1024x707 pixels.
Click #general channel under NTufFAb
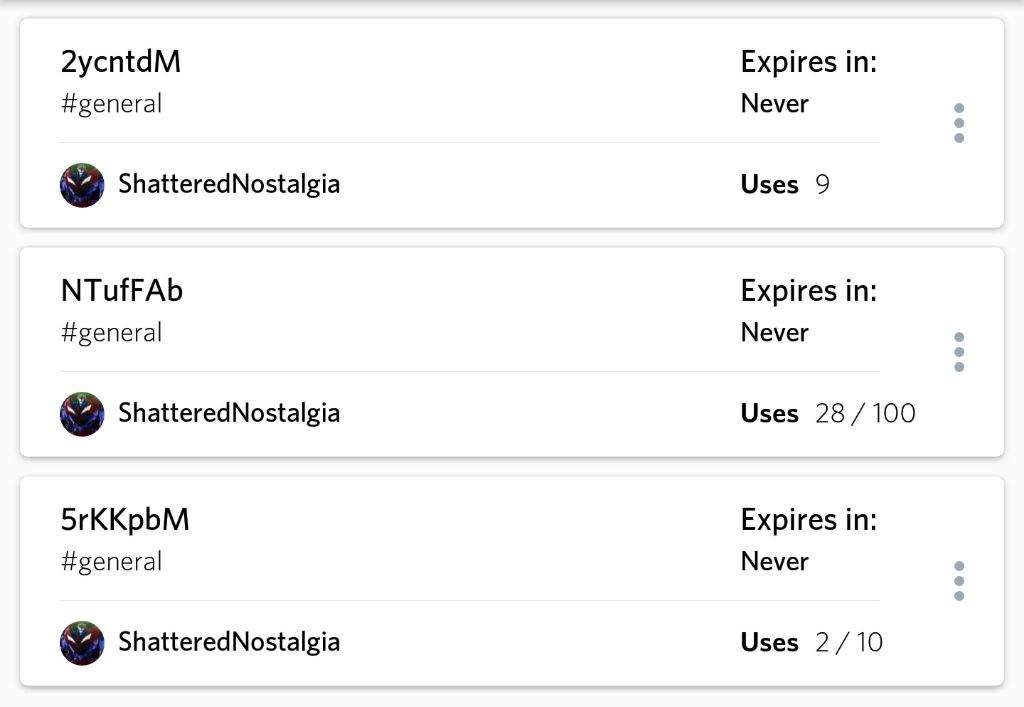(111, 333)
